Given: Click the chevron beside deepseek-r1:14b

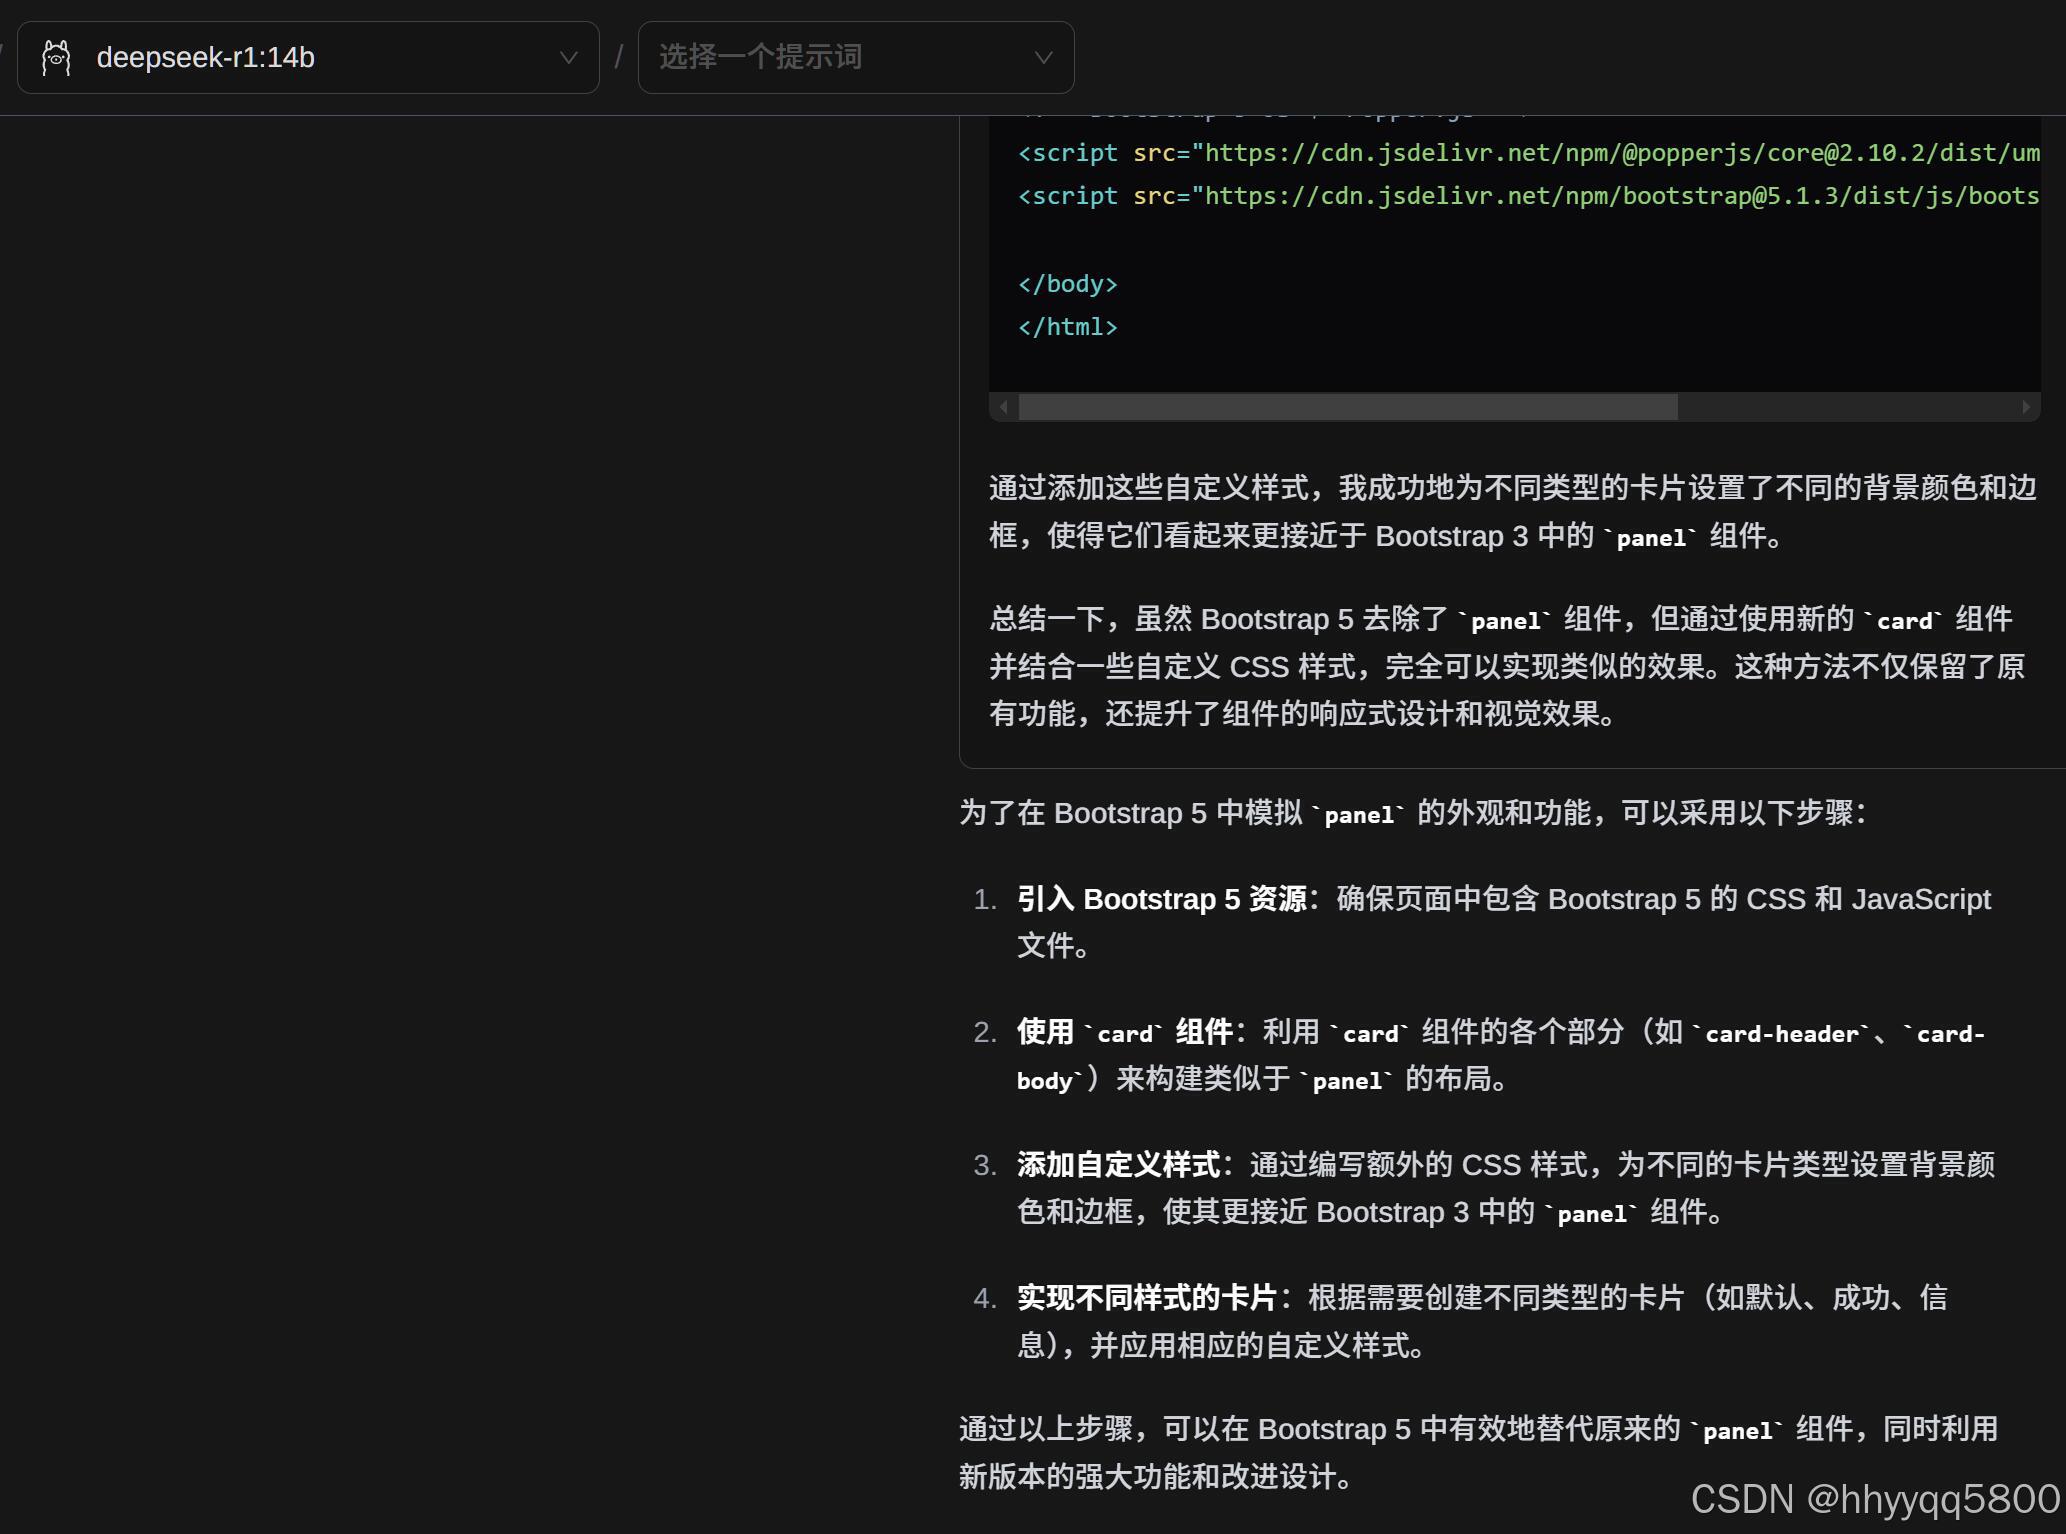Looking at the screenshot, I should pos(568,58).
